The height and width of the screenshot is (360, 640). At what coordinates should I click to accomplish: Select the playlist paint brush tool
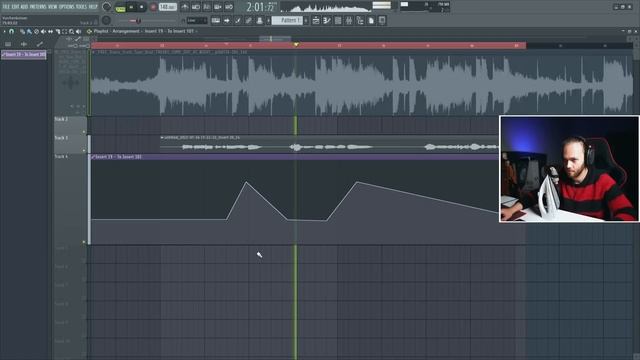click(29, 31)
